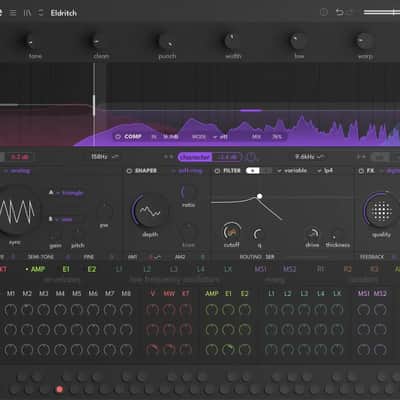Screen dimensions: 400x400
Task: Open the 9.6kHz crossover dropdown
Action: pos(310,156)
